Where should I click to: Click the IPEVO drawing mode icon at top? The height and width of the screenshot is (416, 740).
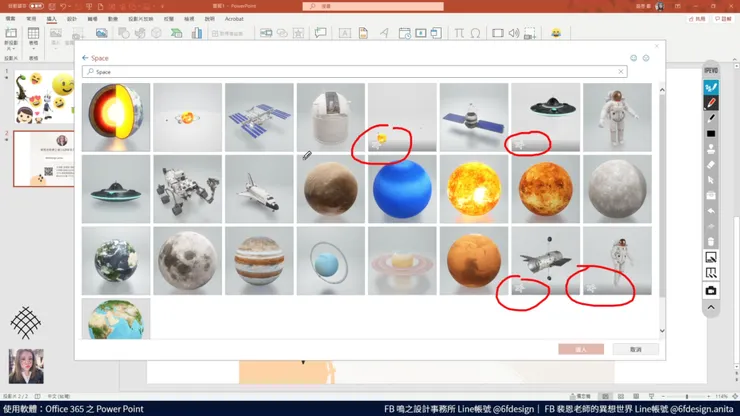pos(711,87)
